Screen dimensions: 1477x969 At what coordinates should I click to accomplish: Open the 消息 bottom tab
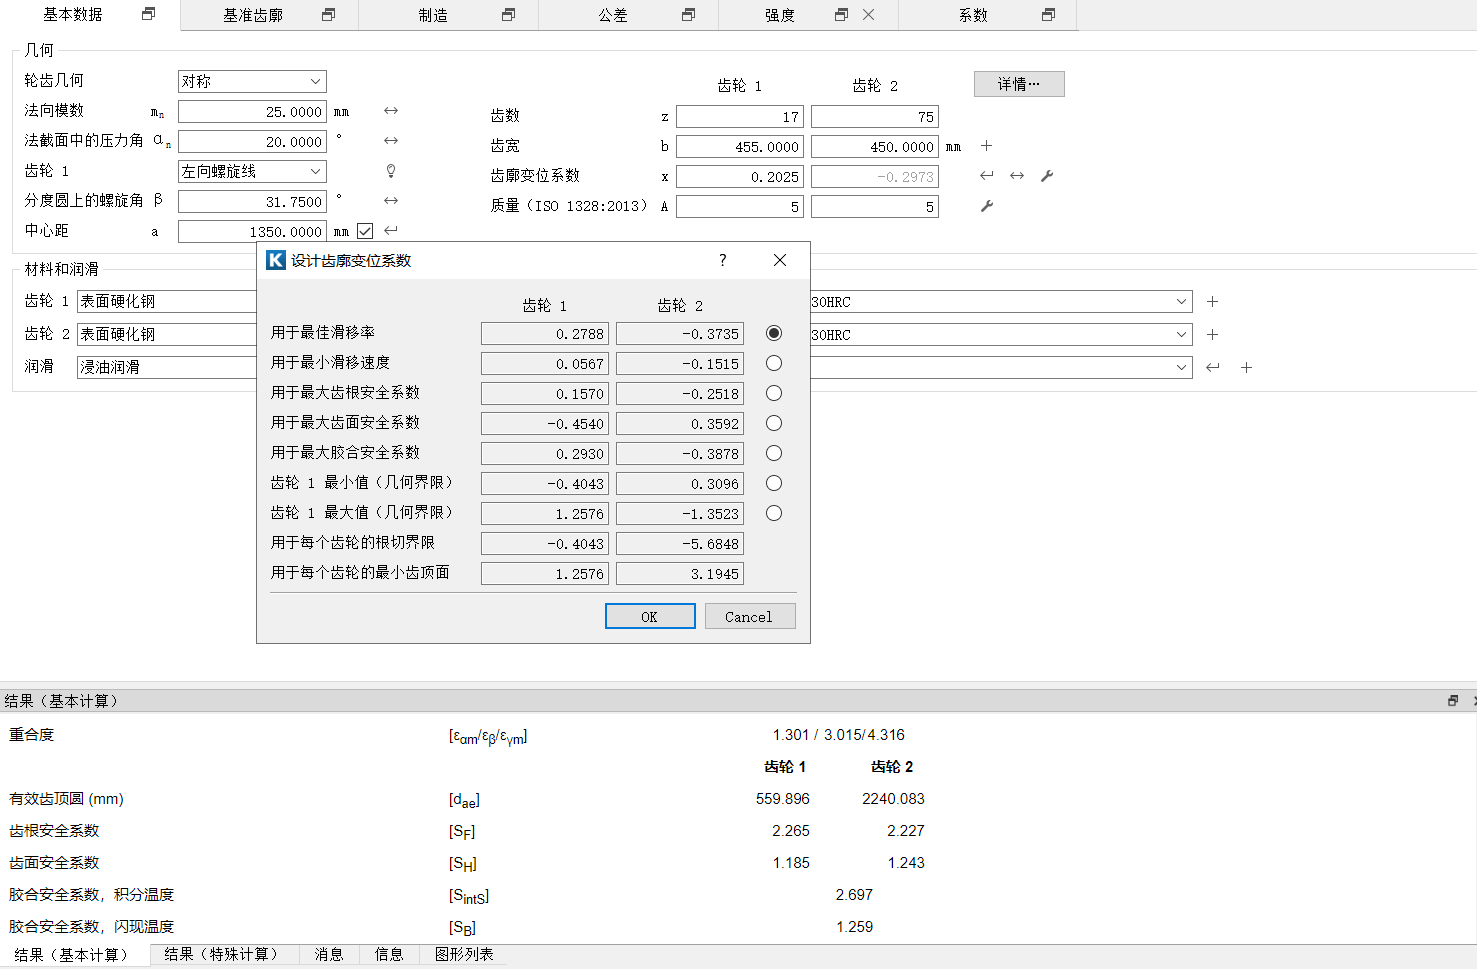click(x=329, y=954)
